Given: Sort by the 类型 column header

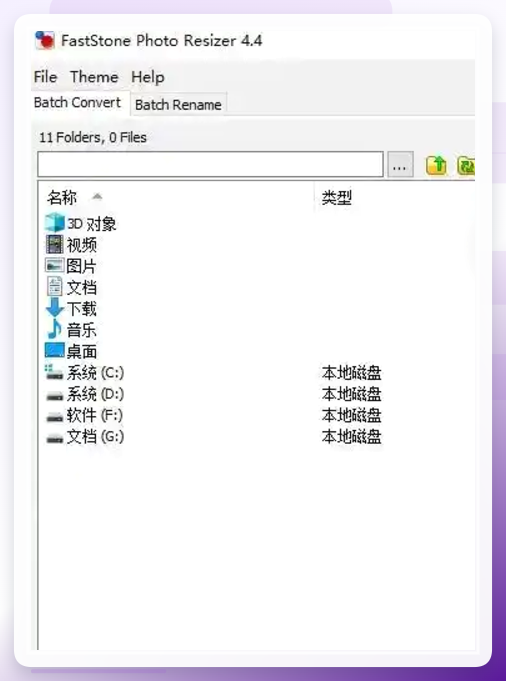Looking at the screenshot, I should tap(337, 198).
